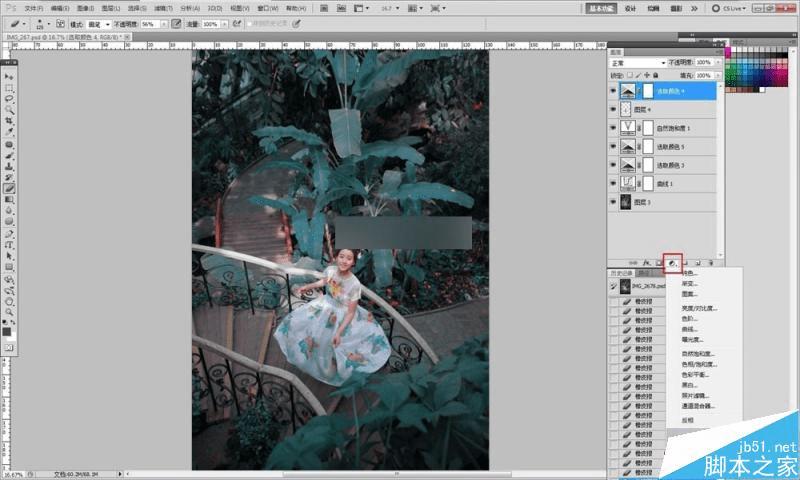This screenshot has height=480, width=800.
Task: Hide the 选取颜色 4 layer
Action: pyautogui.click(x=614, y=91)
